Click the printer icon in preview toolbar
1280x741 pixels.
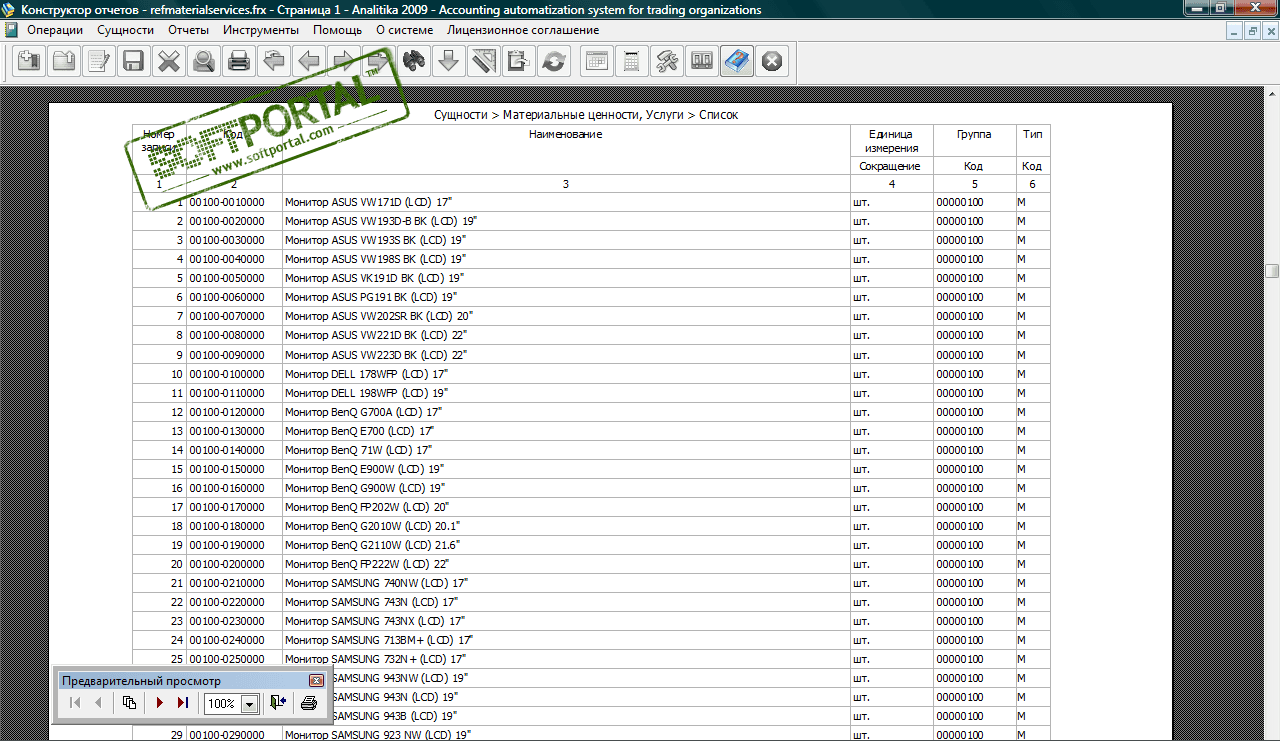[x=309, y=703]
